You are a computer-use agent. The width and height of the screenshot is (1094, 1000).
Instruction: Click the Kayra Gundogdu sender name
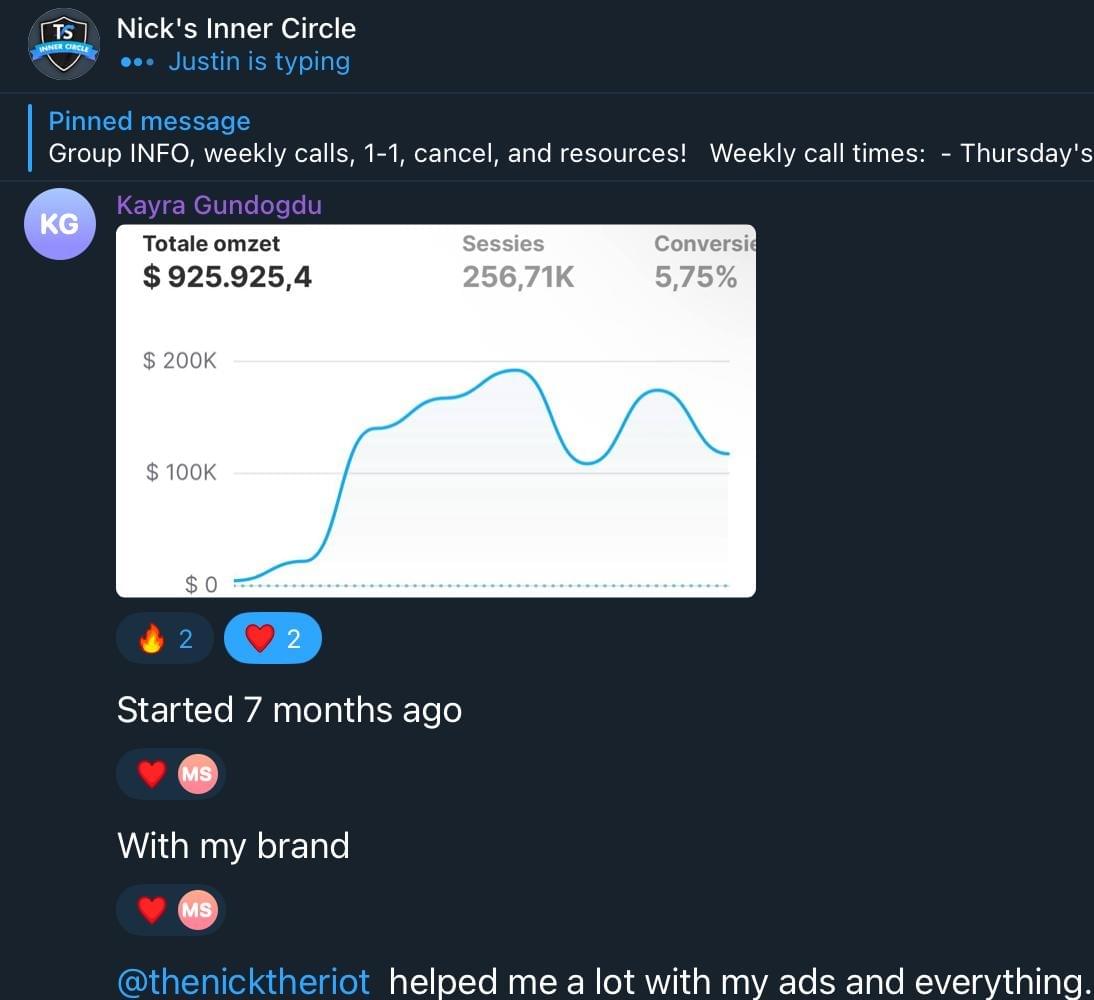click(219, 205)
